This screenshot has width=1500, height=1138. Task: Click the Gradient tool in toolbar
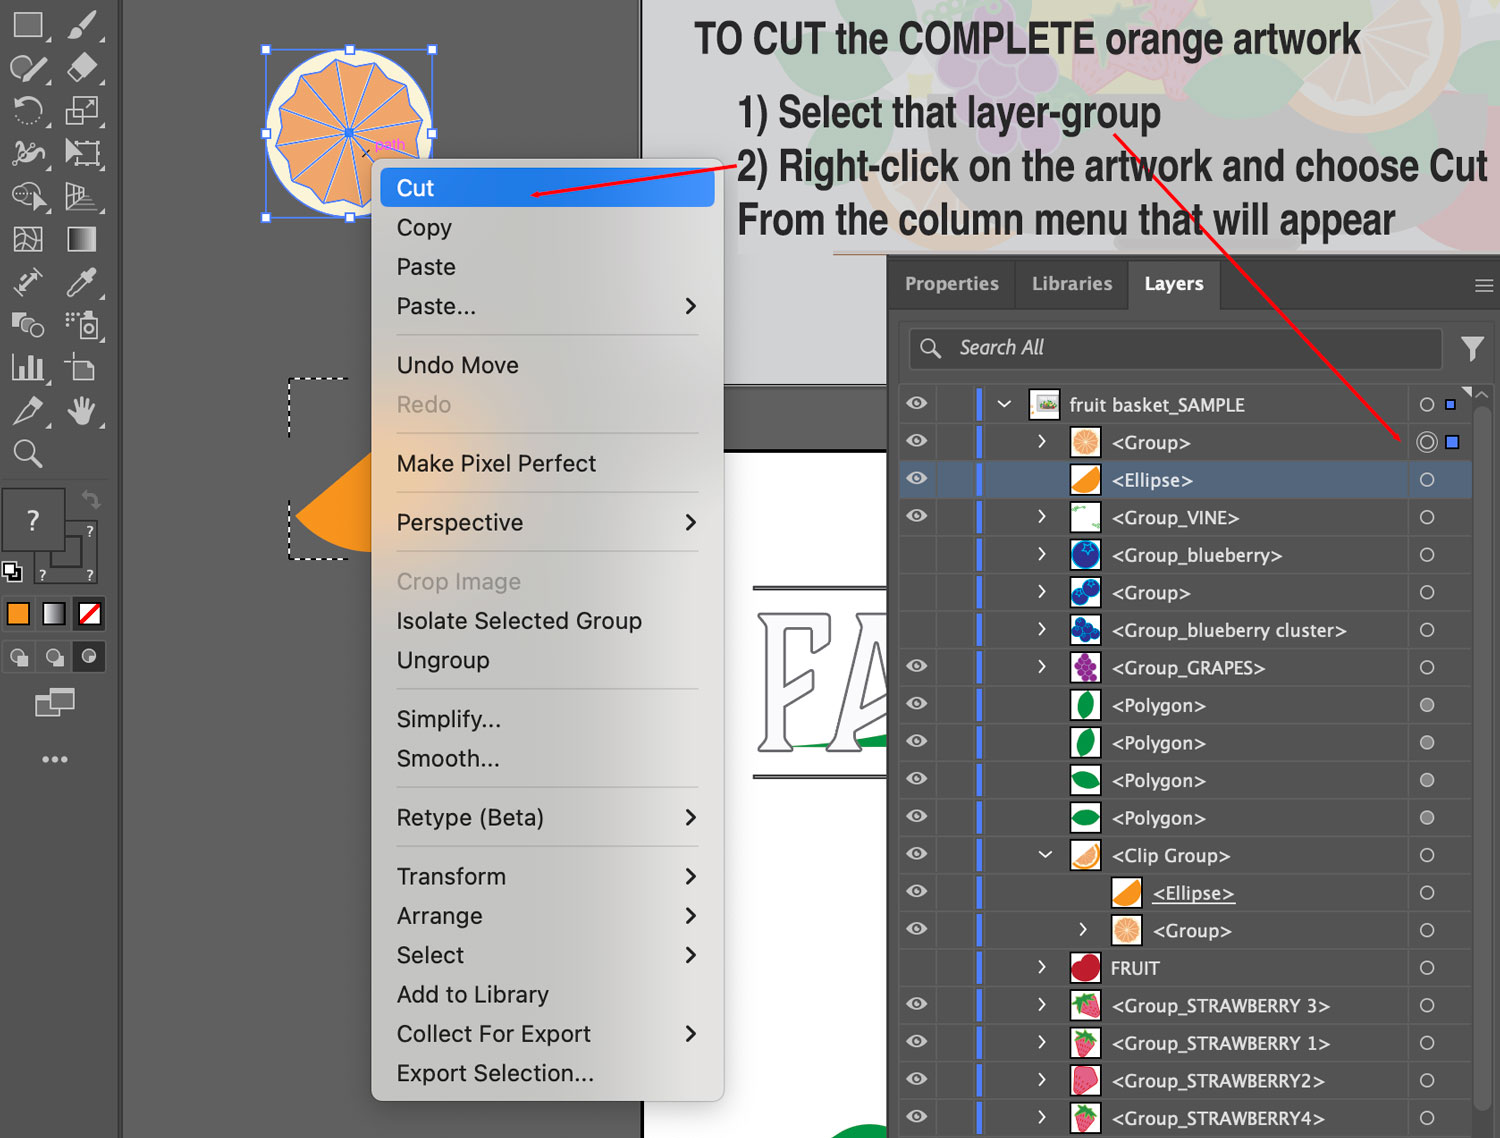(x=82, y=239)
